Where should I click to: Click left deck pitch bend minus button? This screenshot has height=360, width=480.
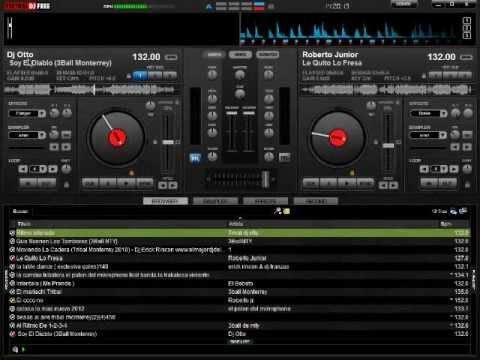click(x=162, y=186)
